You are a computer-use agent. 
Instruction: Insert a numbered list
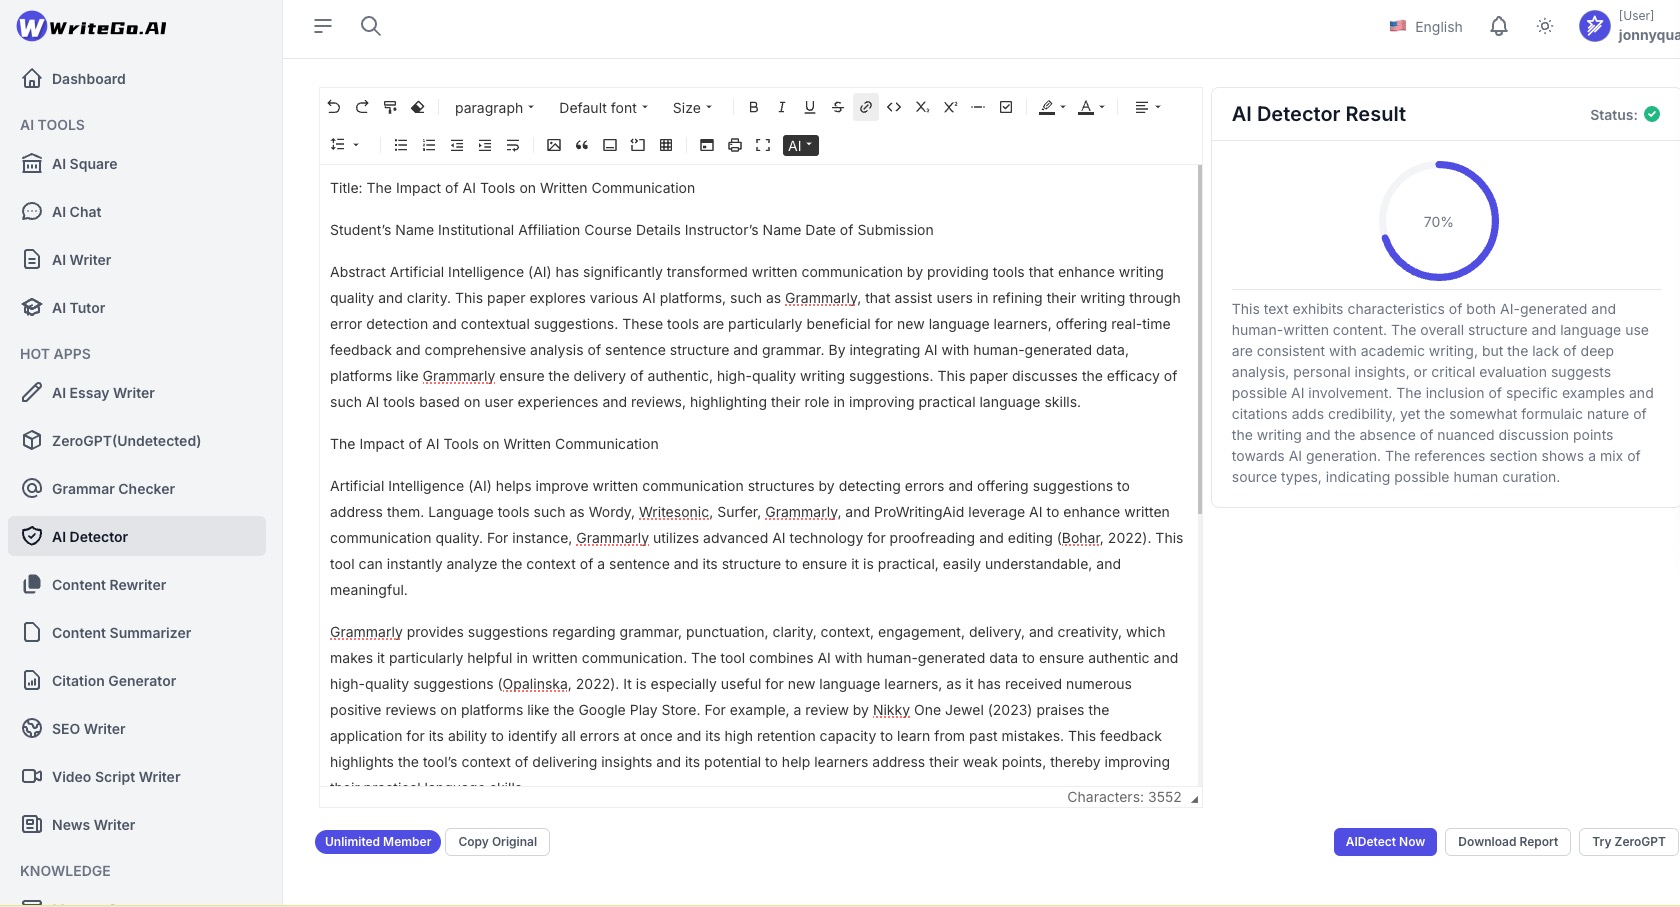point(429,145)
